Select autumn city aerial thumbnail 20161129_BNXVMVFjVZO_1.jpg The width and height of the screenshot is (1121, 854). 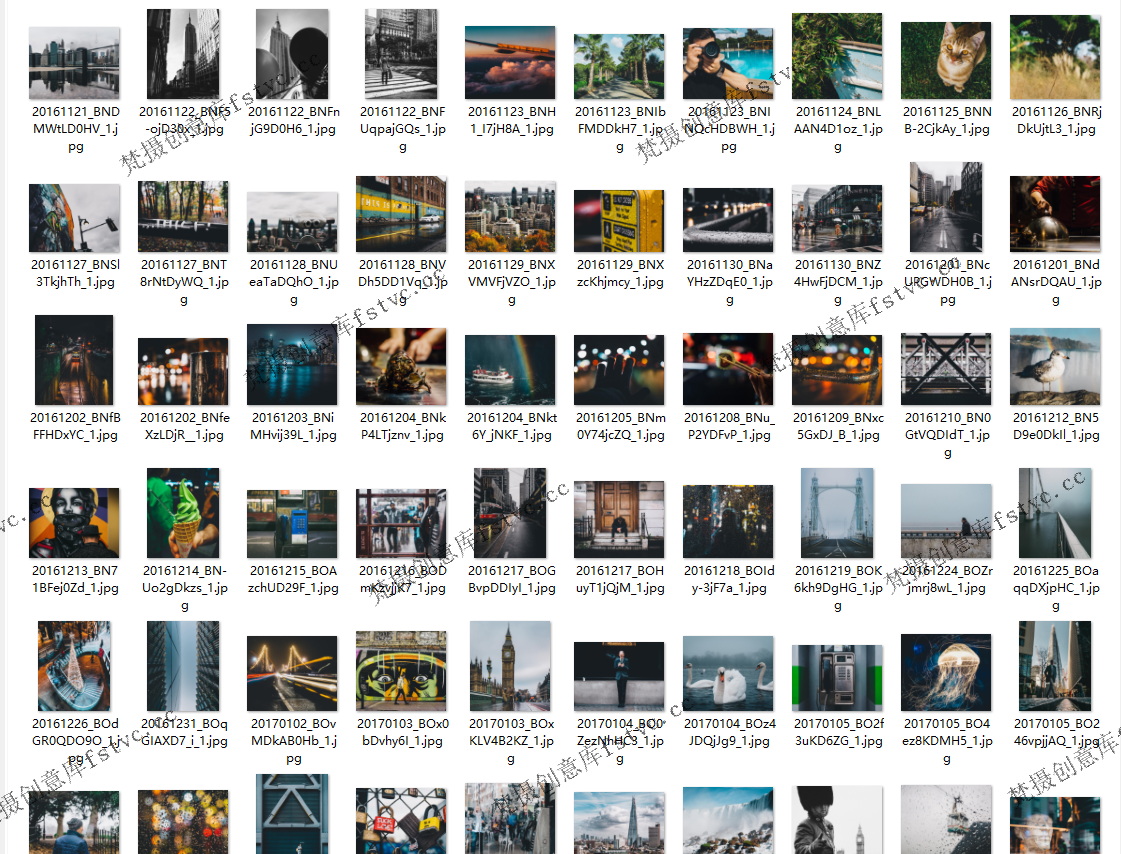coord(510,217)
